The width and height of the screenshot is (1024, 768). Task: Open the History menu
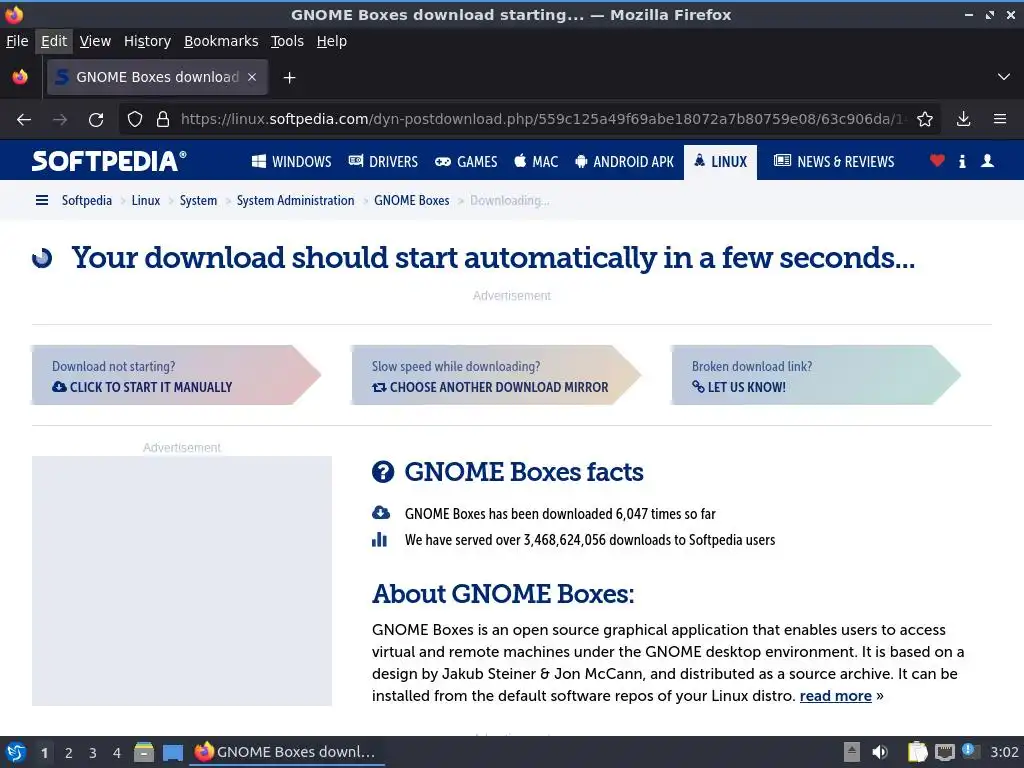148,41
